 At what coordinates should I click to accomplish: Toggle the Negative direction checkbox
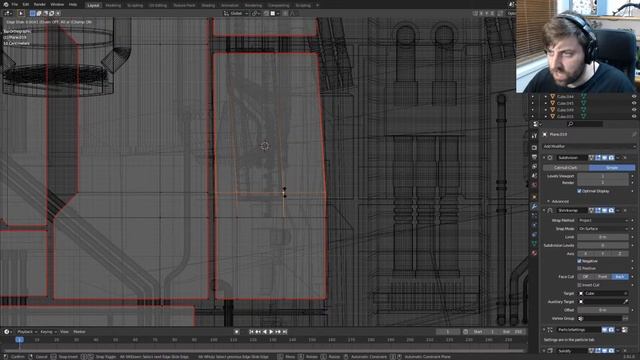point(579,261)
